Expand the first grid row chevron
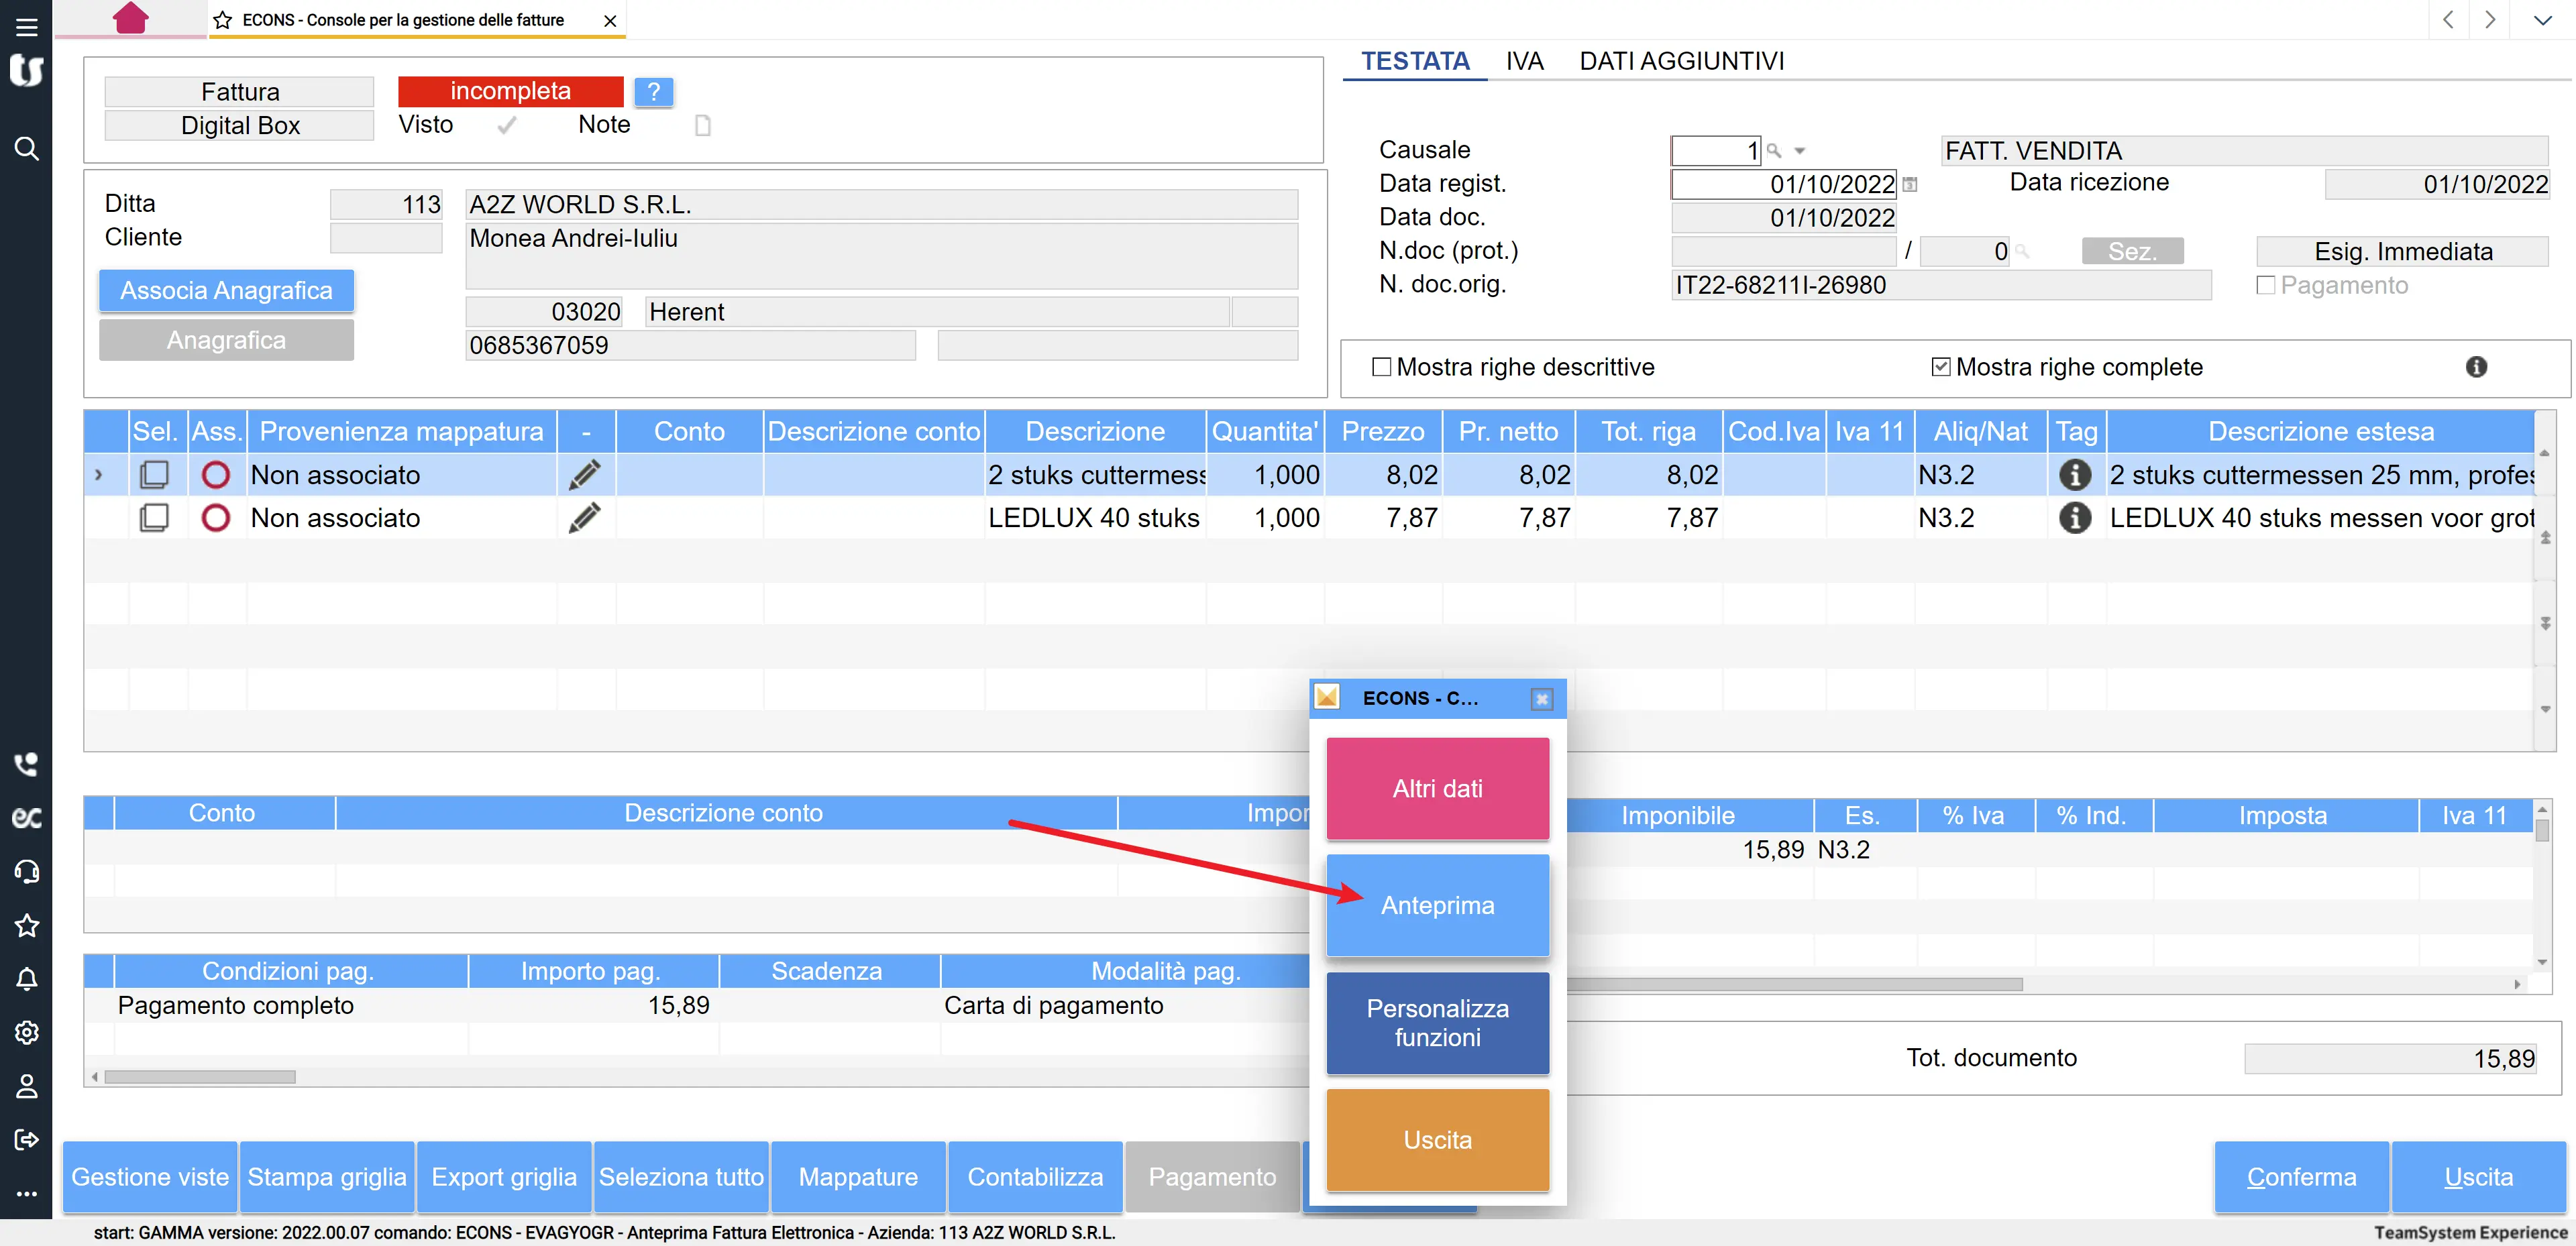2576x1246 pixels. click(x=98, y=475)
